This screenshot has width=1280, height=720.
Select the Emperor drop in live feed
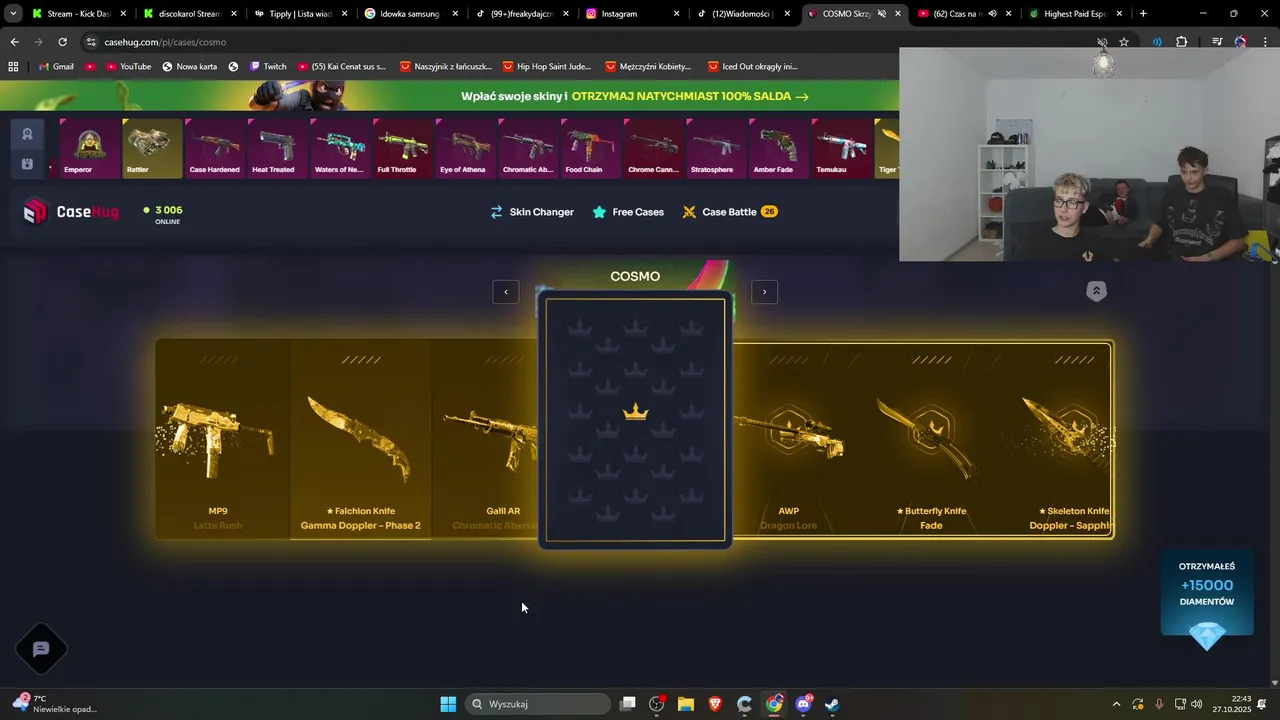[x=90, y=148]
